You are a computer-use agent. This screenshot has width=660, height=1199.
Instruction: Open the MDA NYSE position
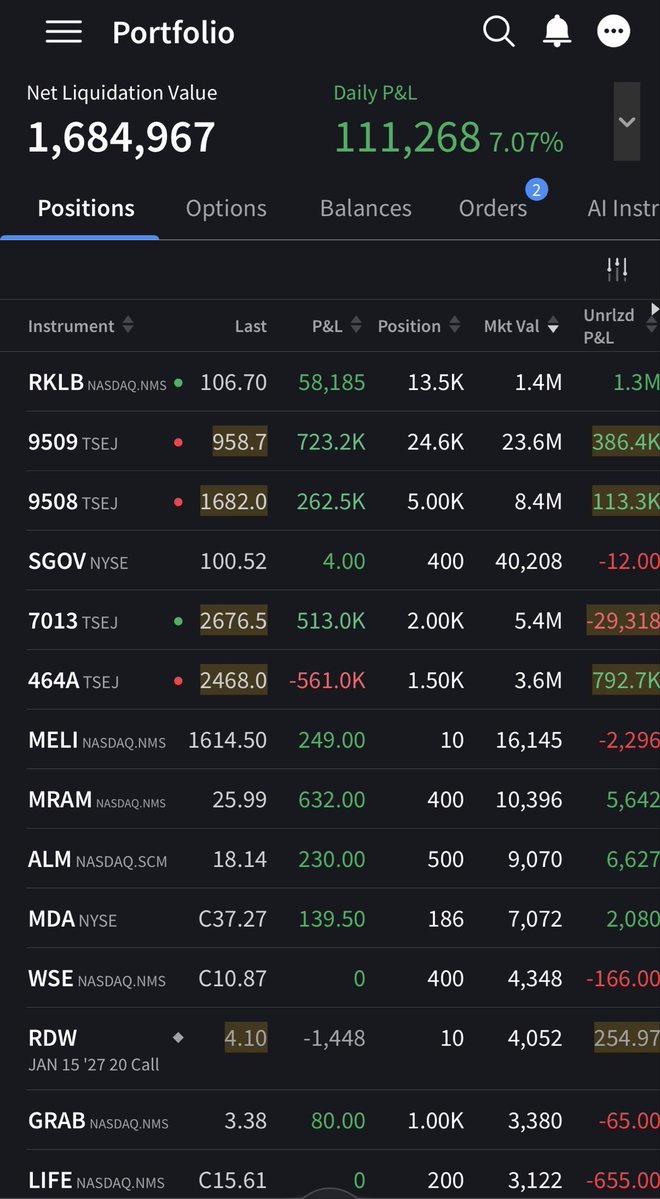click(330, 919)
